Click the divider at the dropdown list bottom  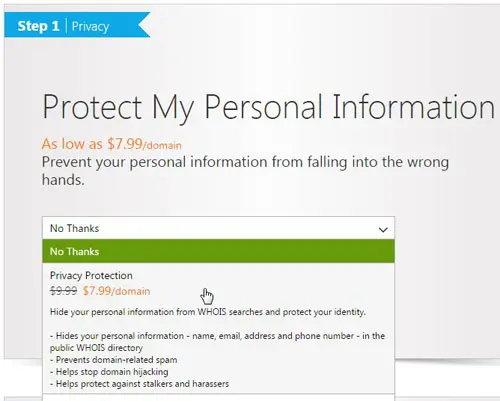218,394
